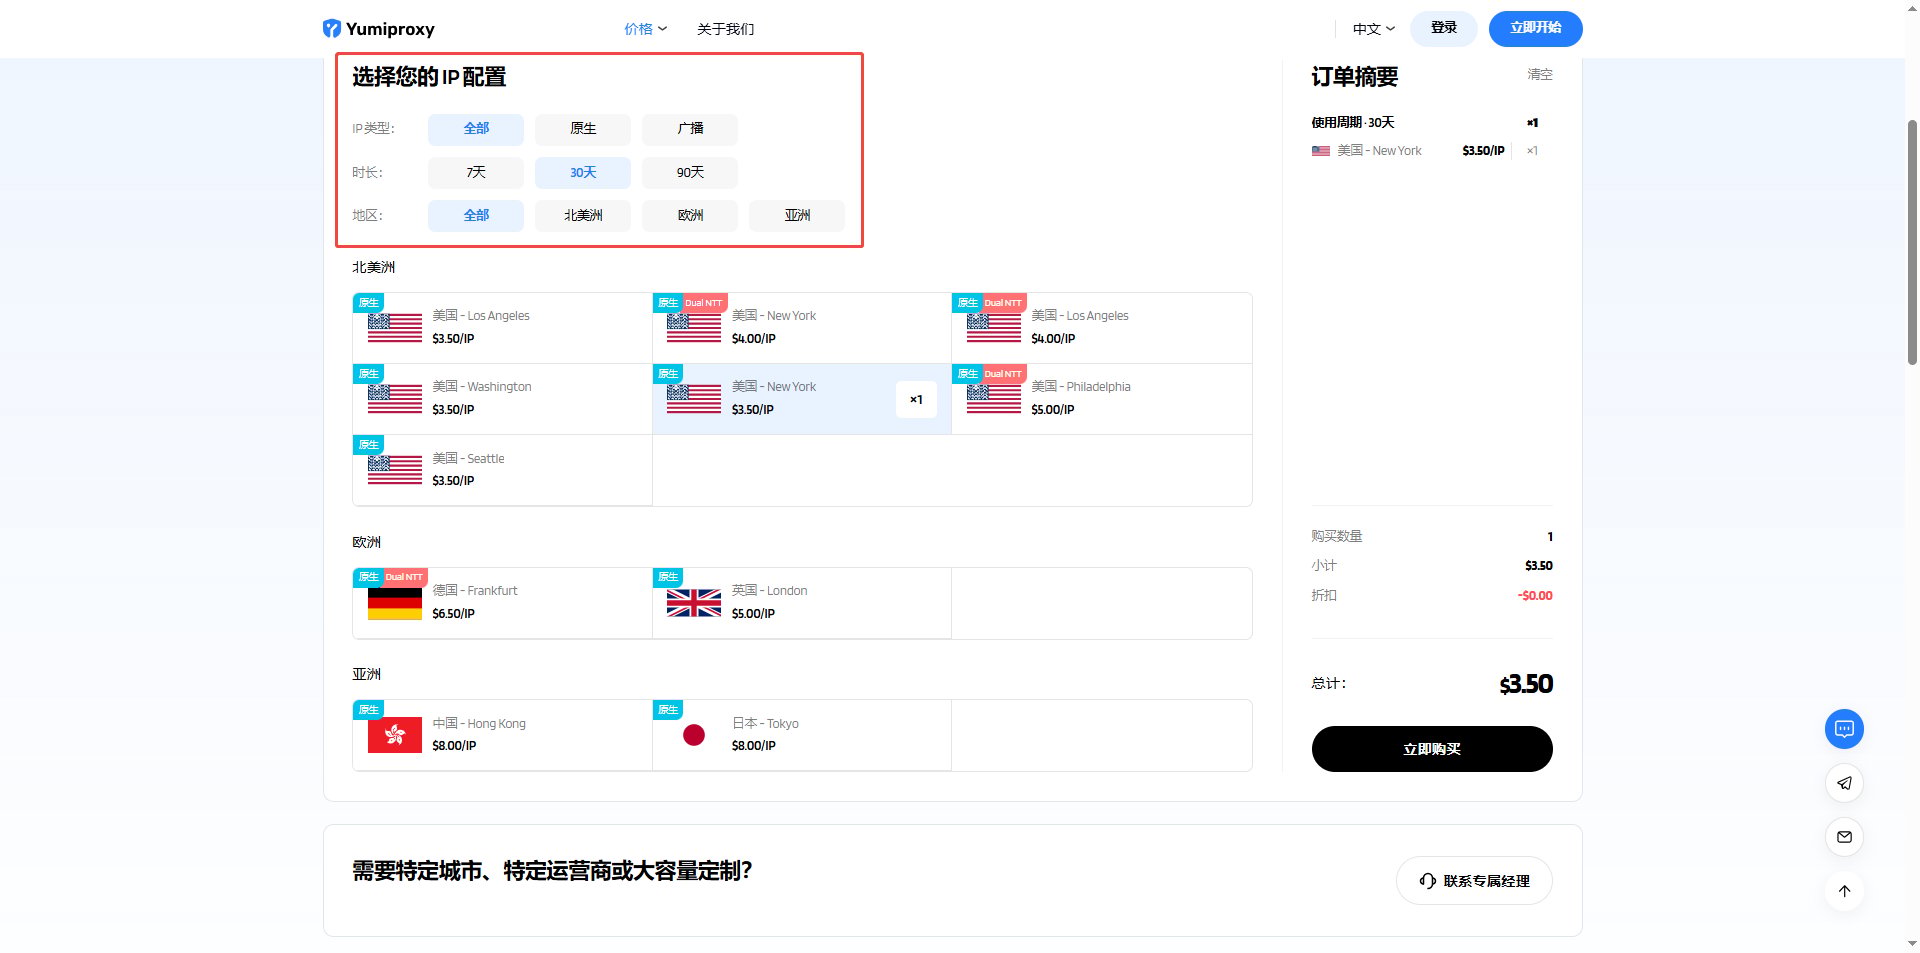Click US flag on Philadelphia card
Screen dimensions: 1920x953
click(x=993, y=399)
